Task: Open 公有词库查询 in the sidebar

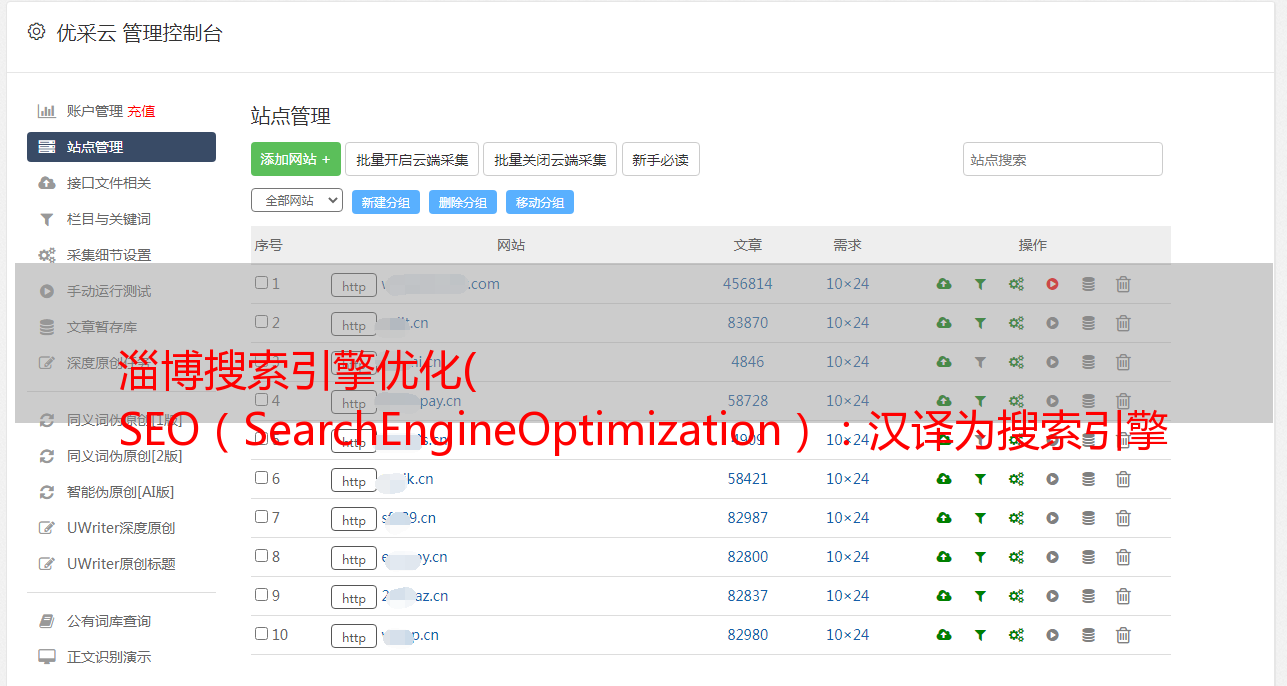Action: click(x=109, y=621)
